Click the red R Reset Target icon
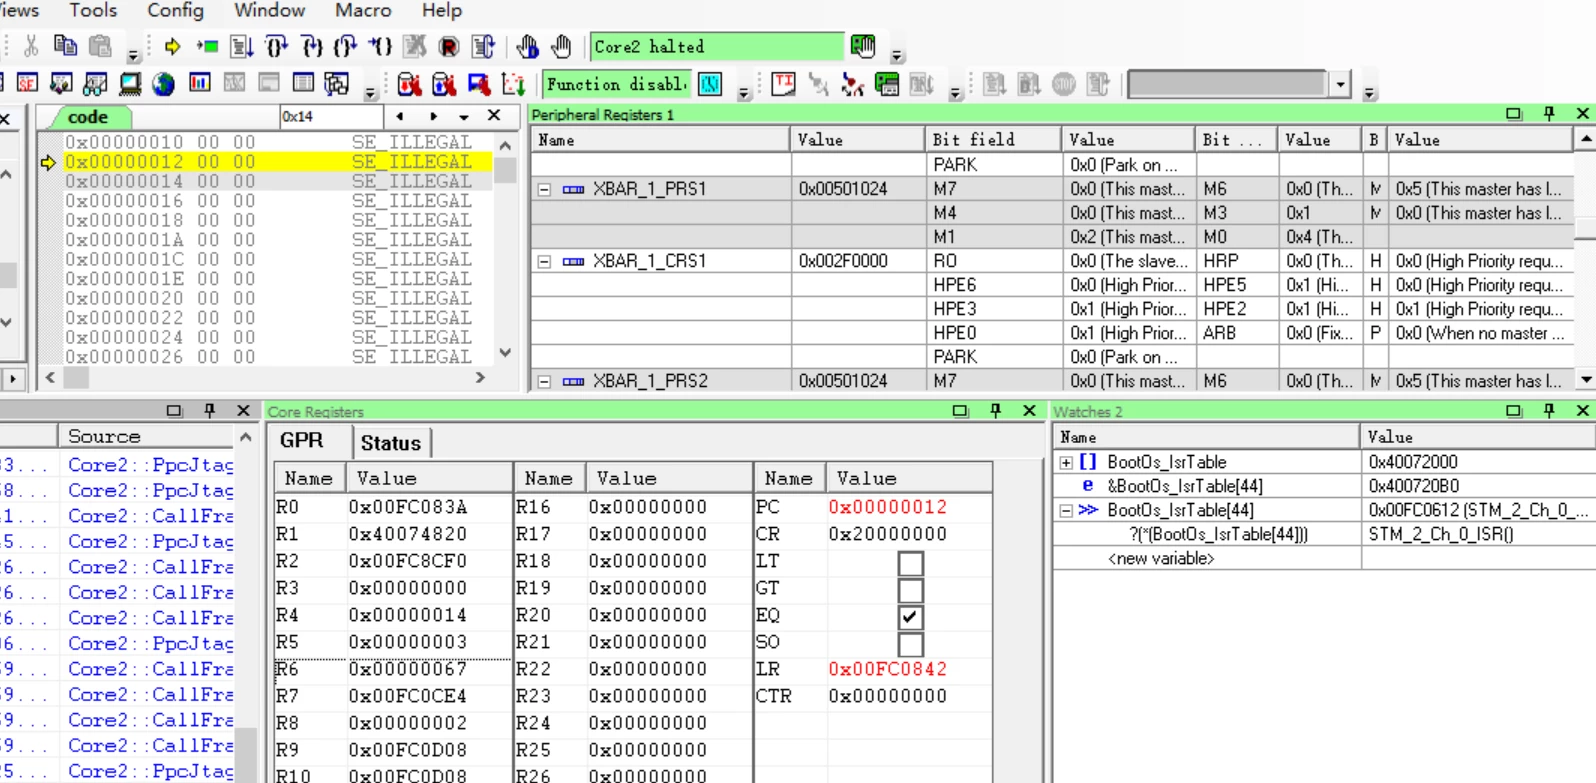The height and width of the screenshot is (783, 1596). point(449,46)
